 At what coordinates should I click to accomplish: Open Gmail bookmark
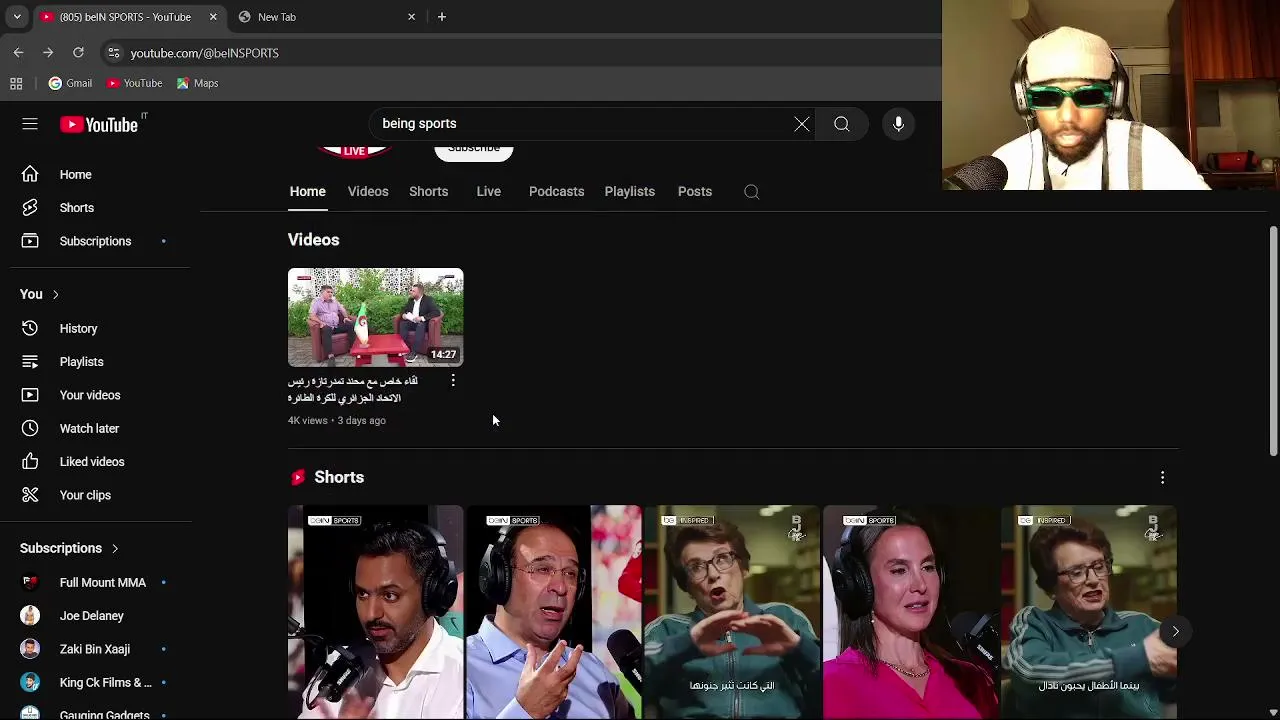(70, 83)
